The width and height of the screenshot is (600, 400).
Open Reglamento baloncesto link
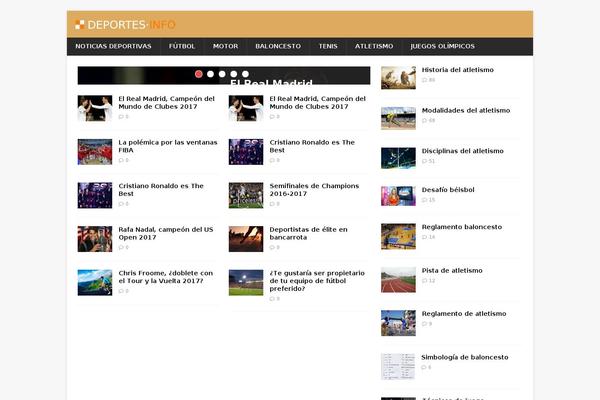(x=462, y=227)
